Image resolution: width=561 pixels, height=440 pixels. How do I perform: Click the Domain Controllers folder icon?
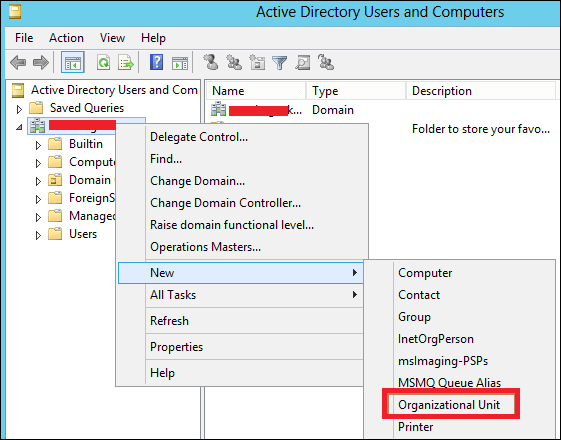click(x=55, y=180)
